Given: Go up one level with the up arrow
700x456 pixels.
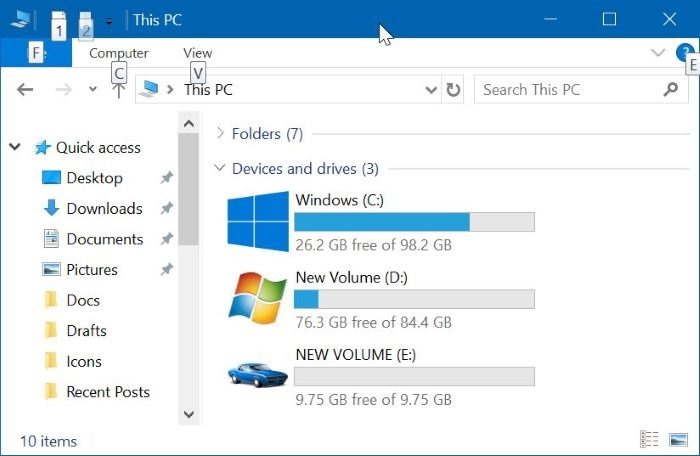Looking at the screenshot, I should [x=118, y=89].
